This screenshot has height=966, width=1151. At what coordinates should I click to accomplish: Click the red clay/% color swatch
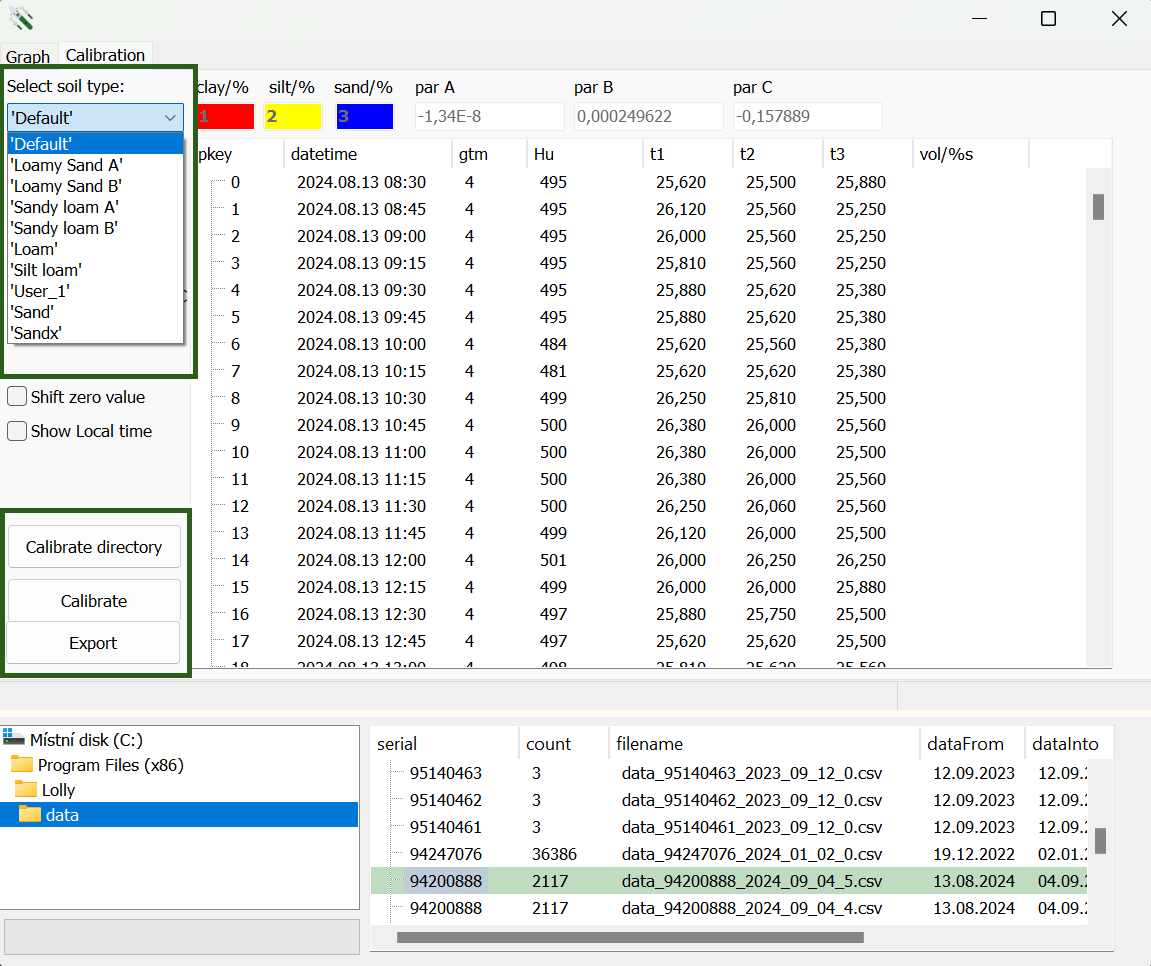click(x=226, y=116)
